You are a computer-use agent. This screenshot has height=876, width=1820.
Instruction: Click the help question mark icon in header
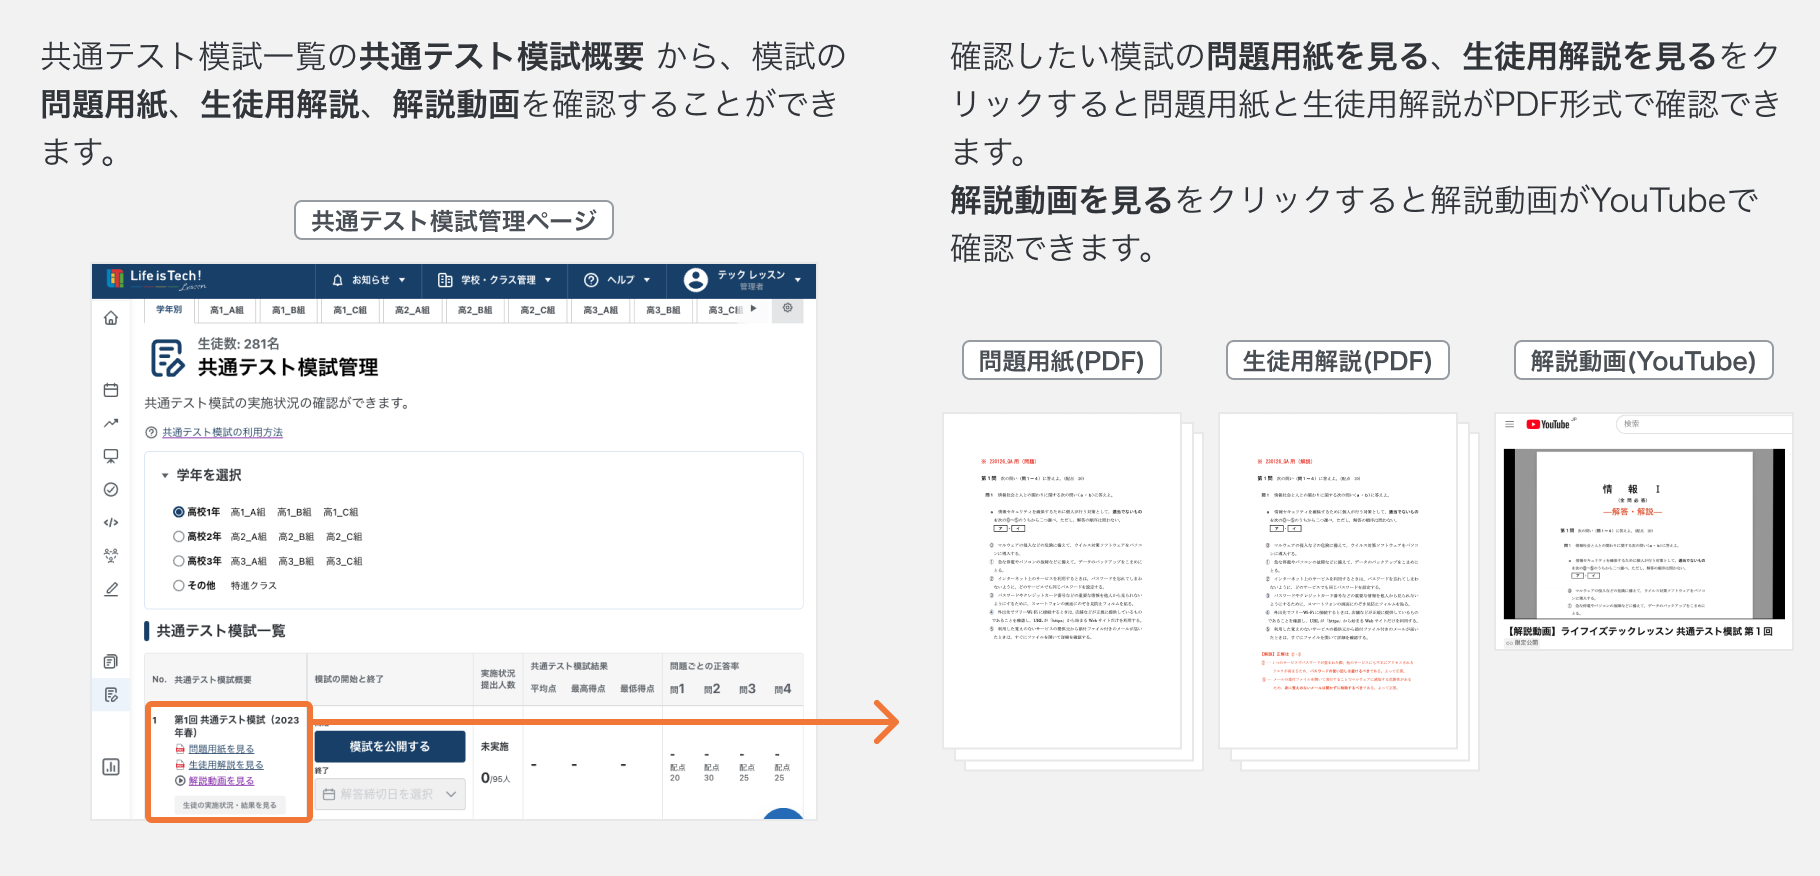(x=591, y=280)
